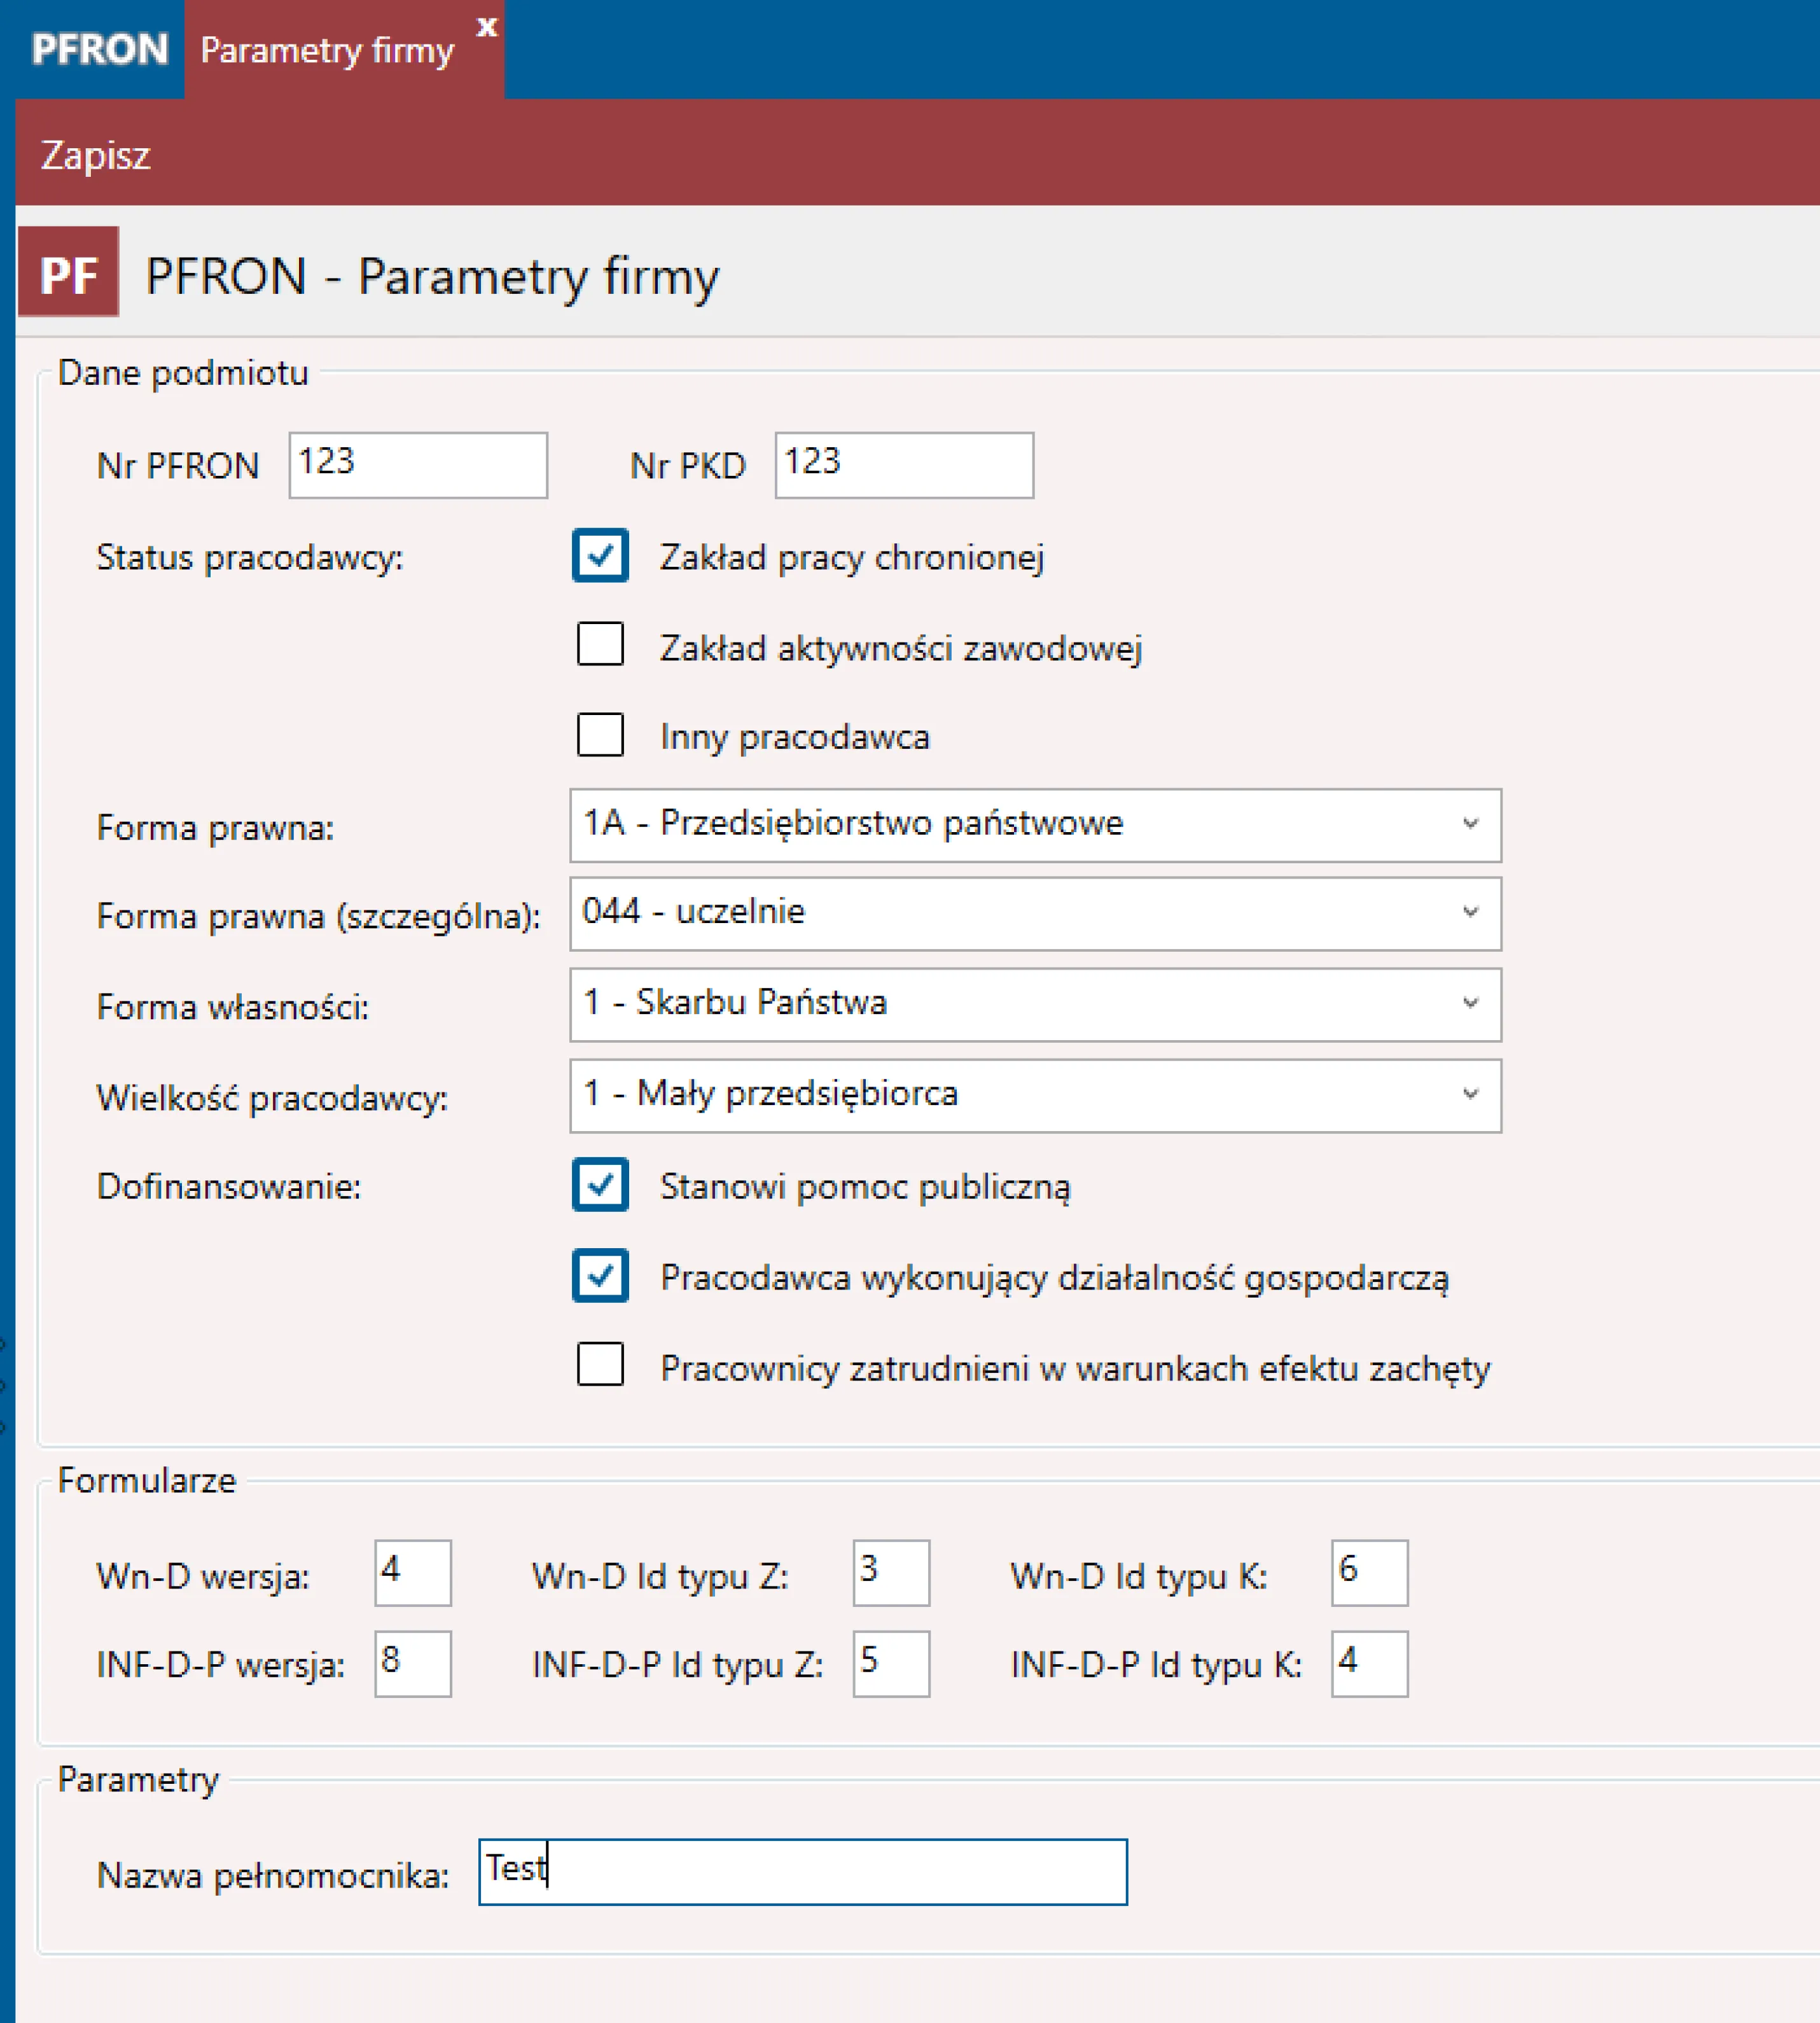Close the Parametry firmy tab
The width and height of the screenshot is (1820, 2023).
point(487,27)
